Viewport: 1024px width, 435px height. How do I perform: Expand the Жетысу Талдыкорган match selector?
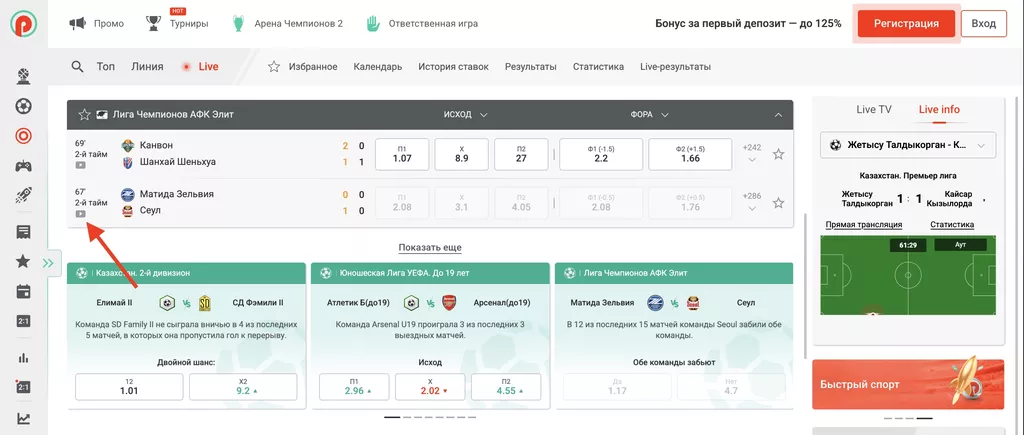coord(908,146)
